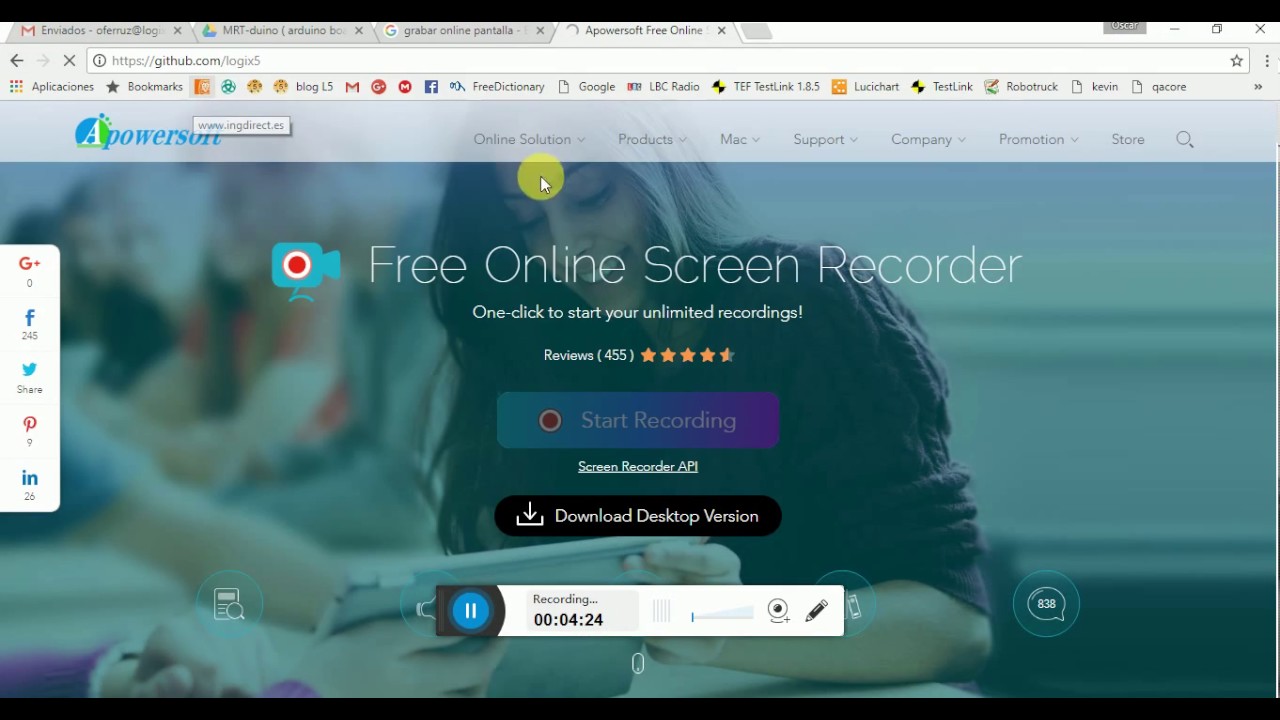This screenshot has height=720, width=1280.
Task: Expand the Company dropdown
Action: pyautogui.click(x=928, y=139)
